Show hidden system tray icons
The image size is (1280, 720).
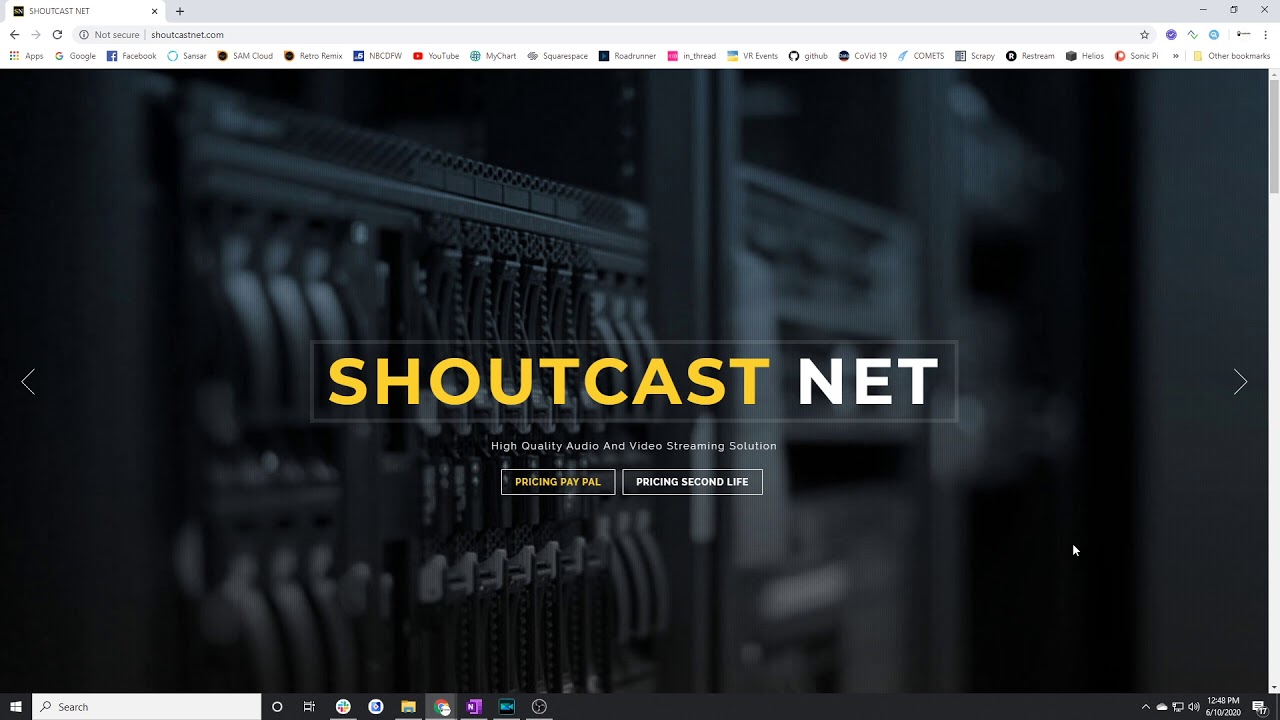click(x=1146, y=707)
